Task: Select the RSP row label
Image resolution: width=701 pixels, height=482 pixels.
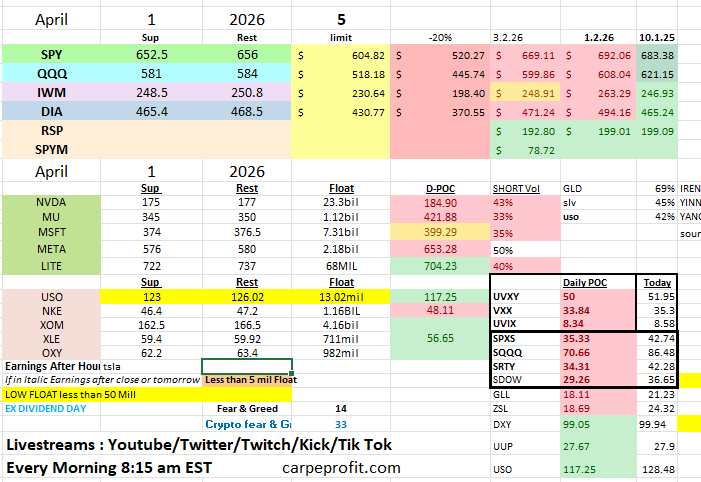Action: pos(51,131)
